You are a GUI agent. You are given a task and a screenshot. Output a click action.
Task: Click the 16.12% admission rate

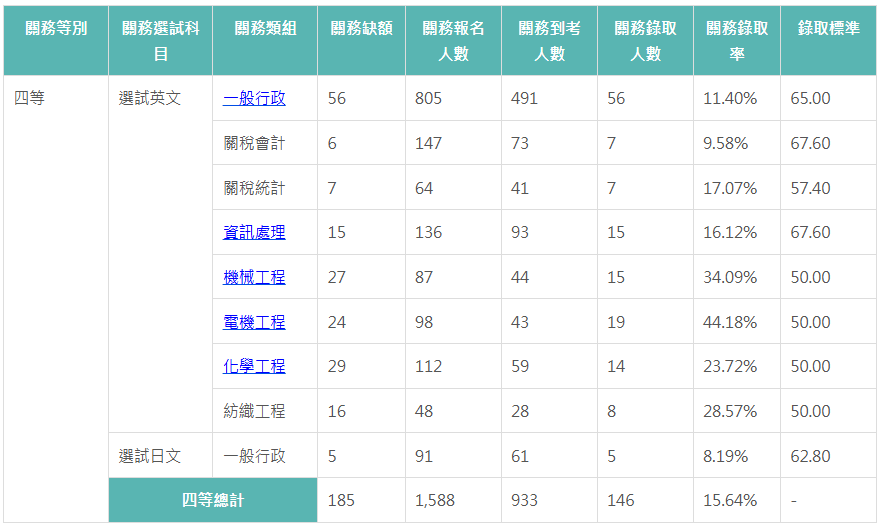coord(730,233)
